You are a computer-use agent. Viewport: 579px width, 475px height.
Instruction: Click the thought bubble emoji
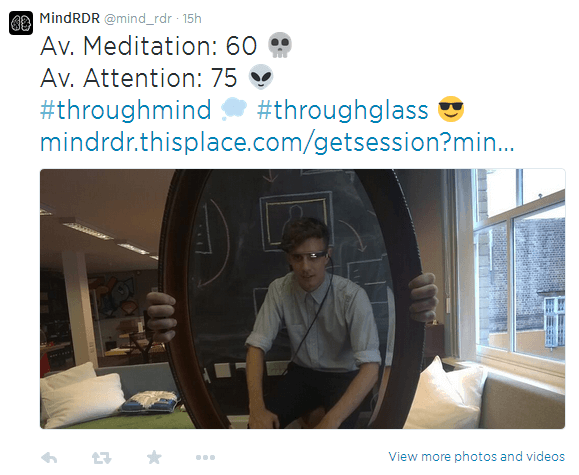(x=234, y=110)
